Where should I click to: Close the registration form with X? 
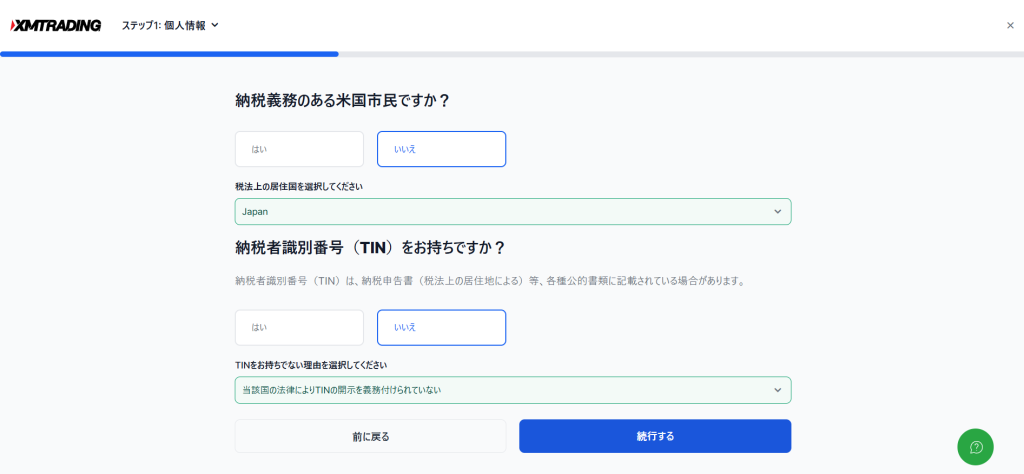1010,25
